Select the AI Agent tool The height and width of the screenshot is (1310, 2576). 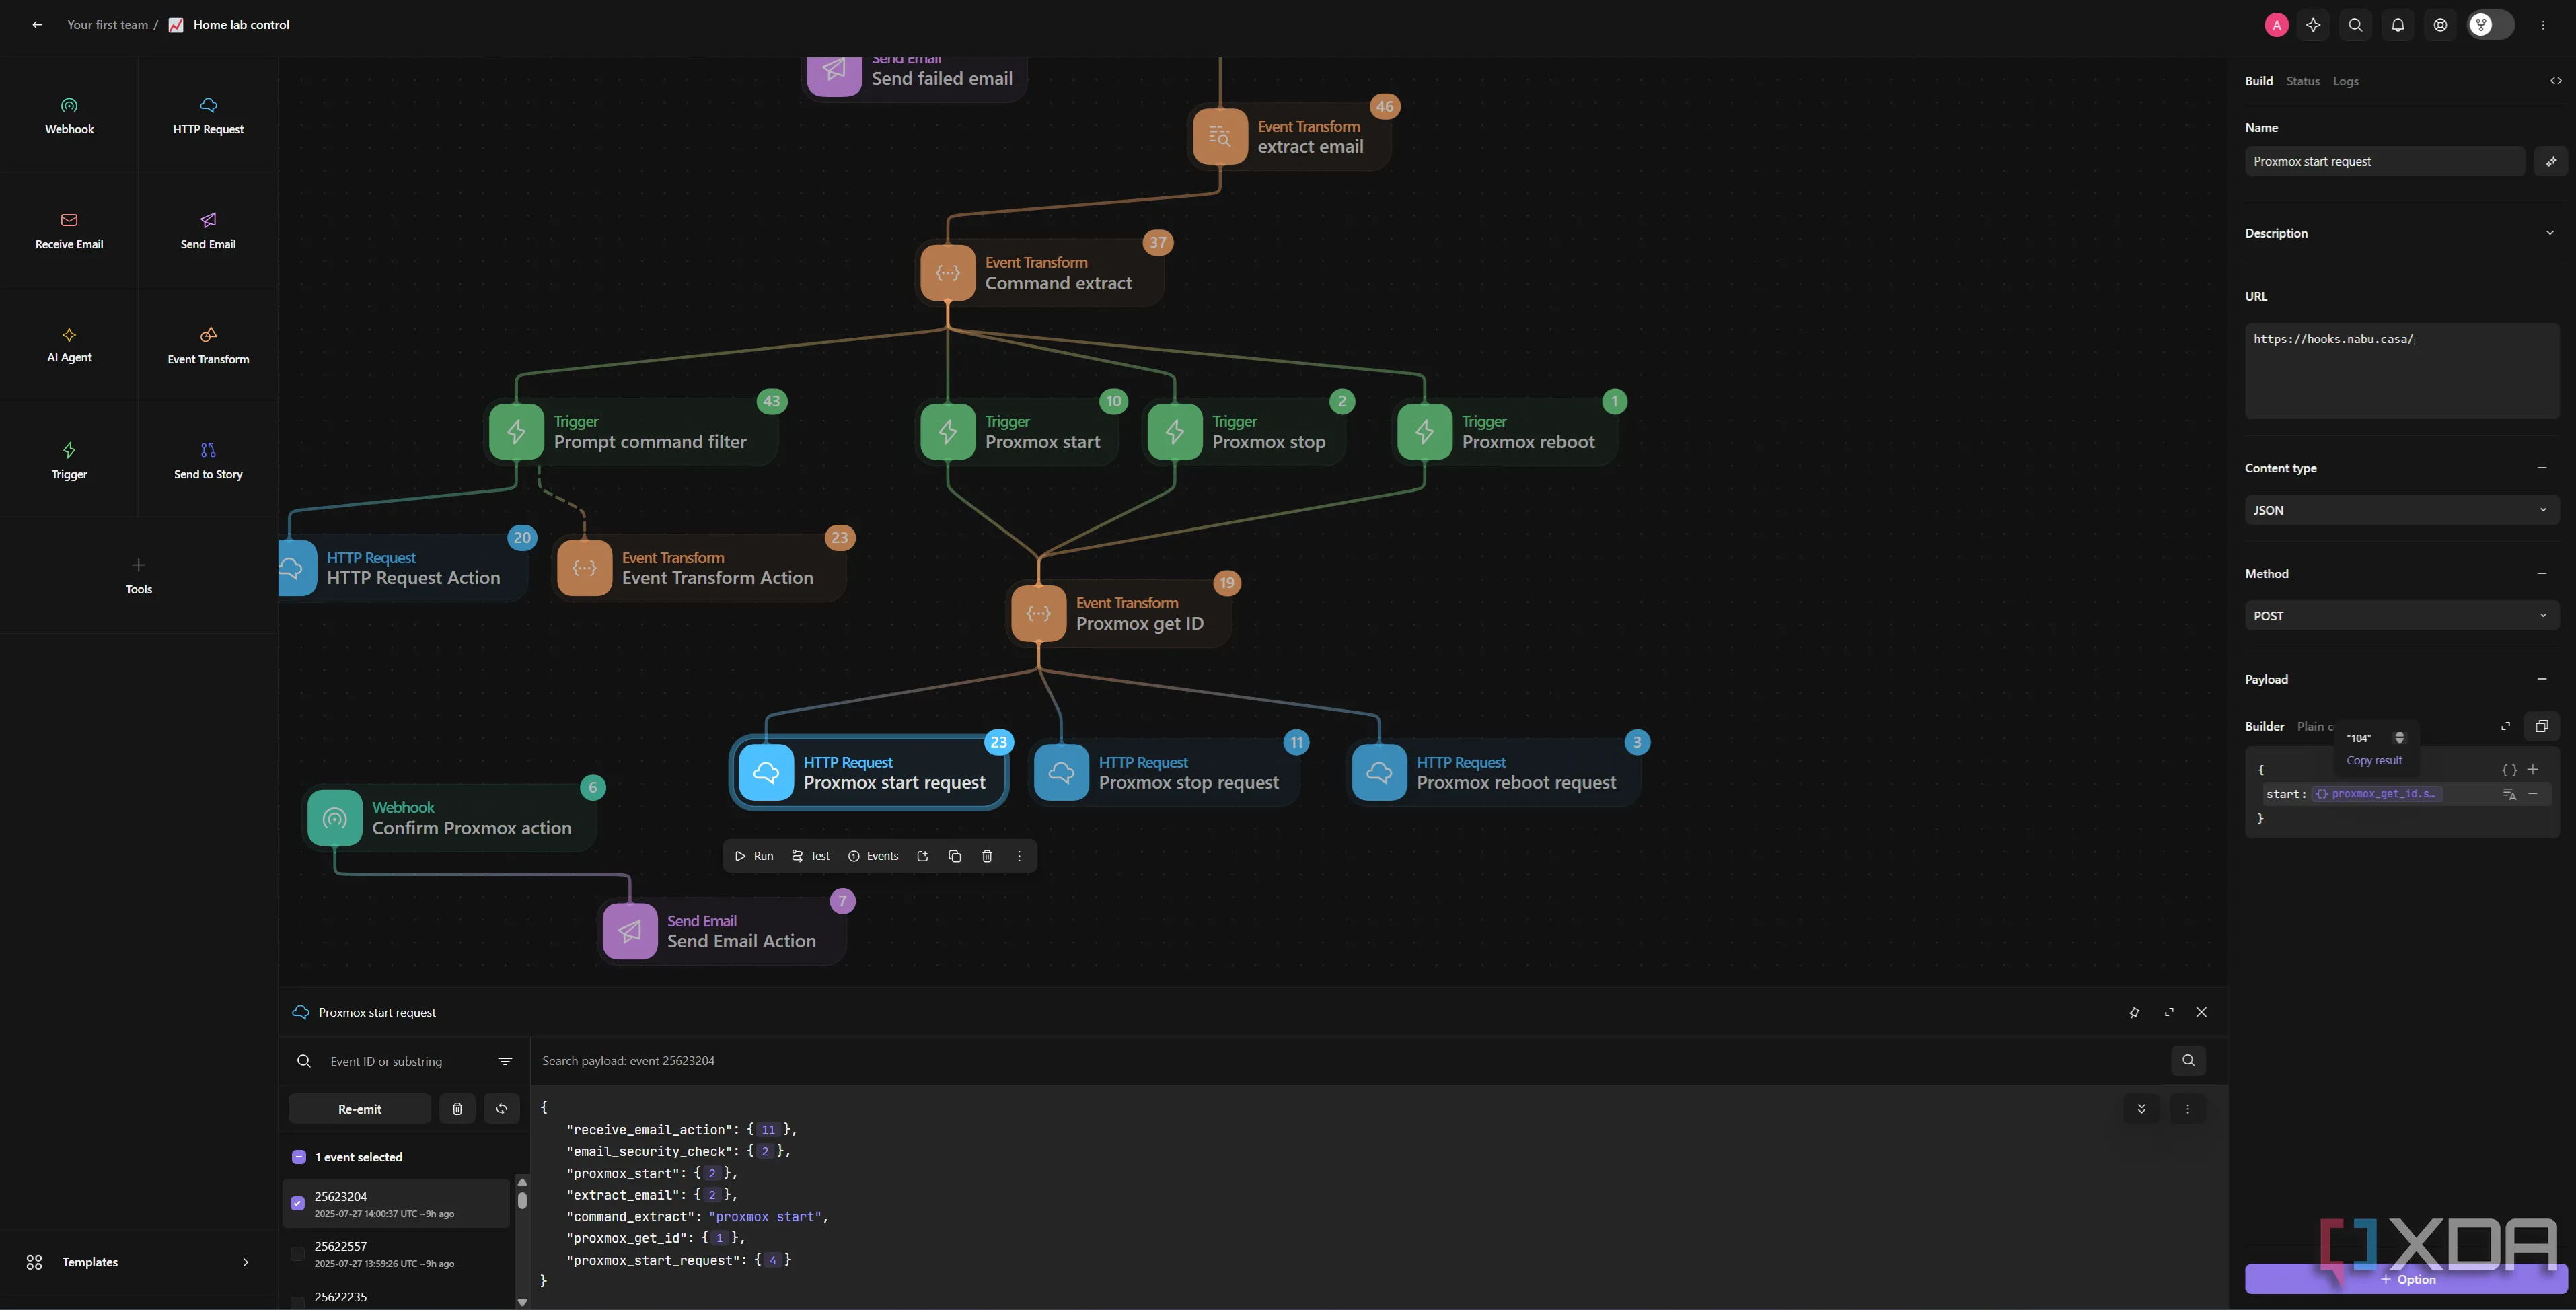(x=69, y=344)
